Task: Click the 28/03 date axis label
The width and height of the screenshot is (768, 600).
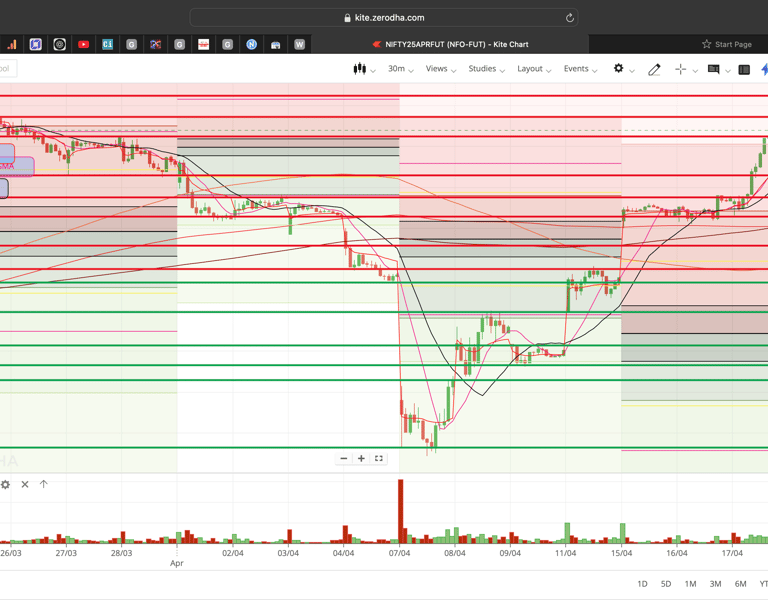Action: point(121,553)
